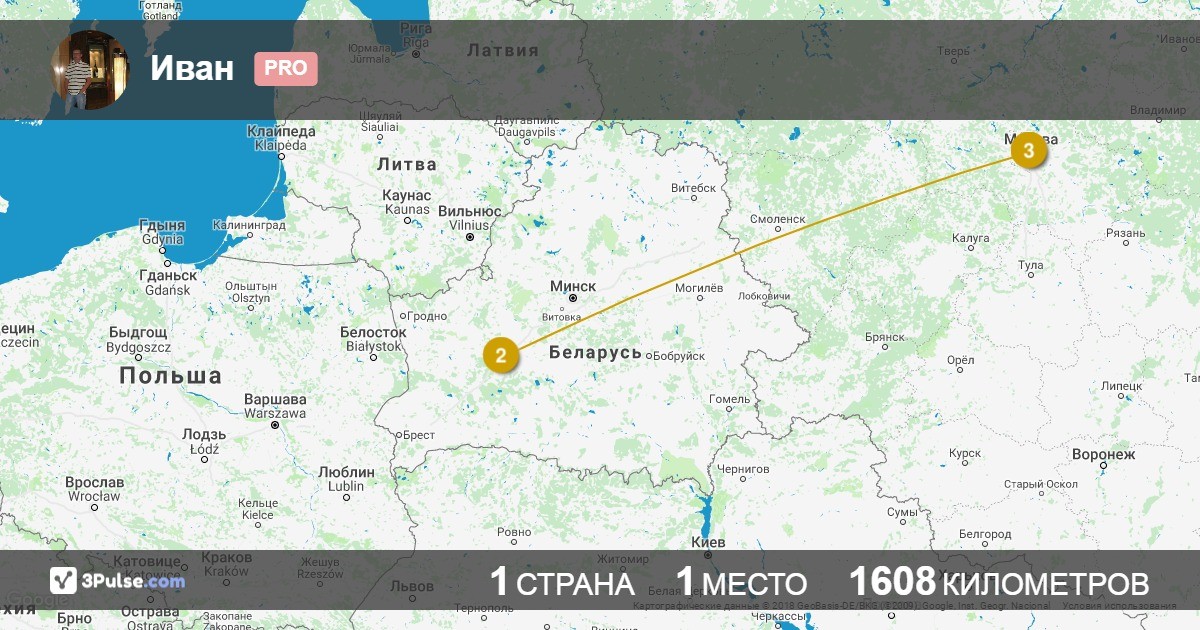Click the Варшава city marker
This screenshot has height=630, width=1200.
pos(274,425)
